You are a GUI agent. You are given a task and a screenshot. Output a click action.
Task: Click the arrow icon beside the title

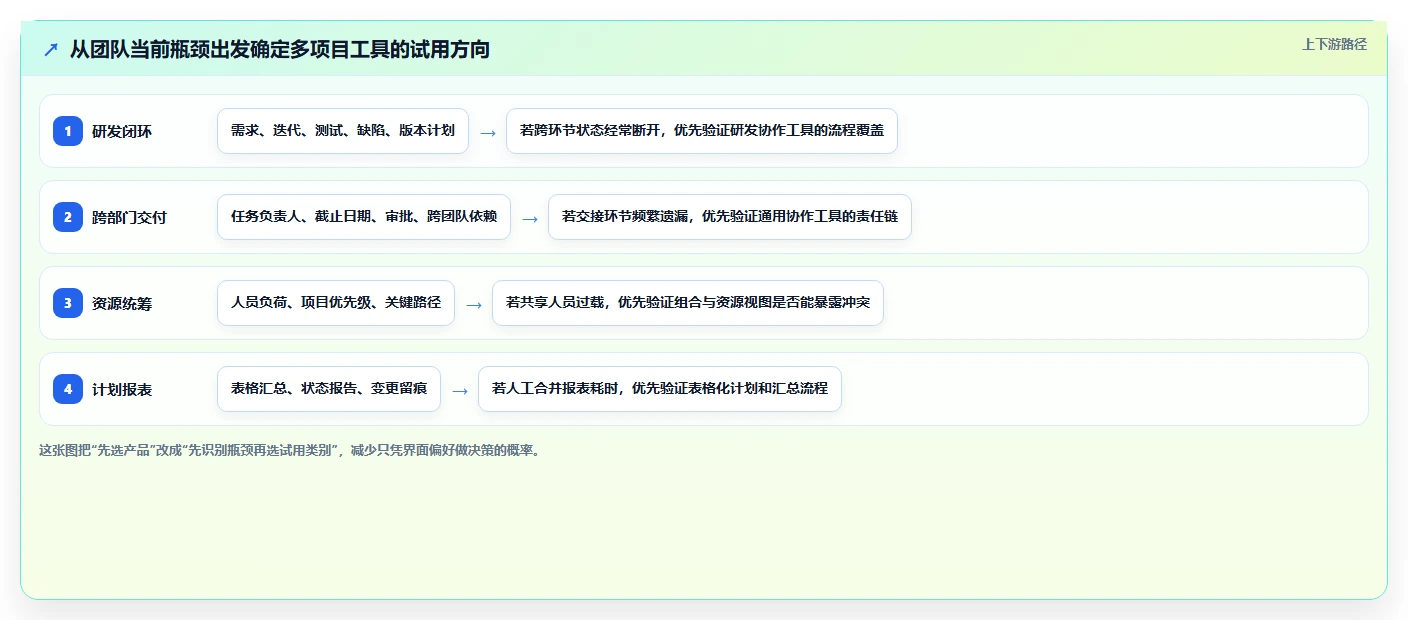click(x=51, y=49)
